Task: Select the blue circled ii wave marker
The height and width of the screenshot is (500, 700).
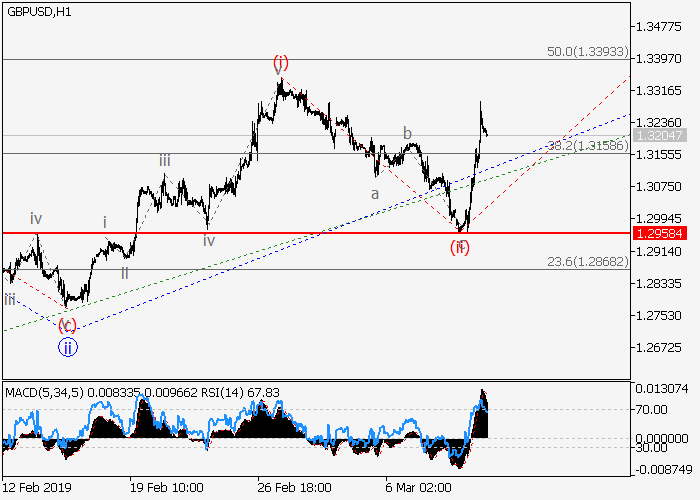Action: [x=67, y=347]
